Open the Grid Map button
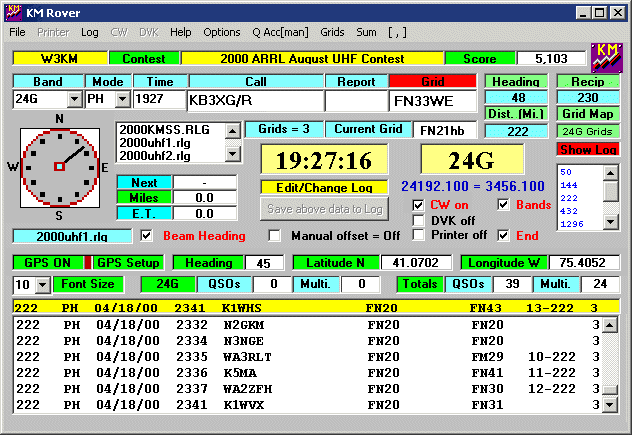 pos(588,114)
